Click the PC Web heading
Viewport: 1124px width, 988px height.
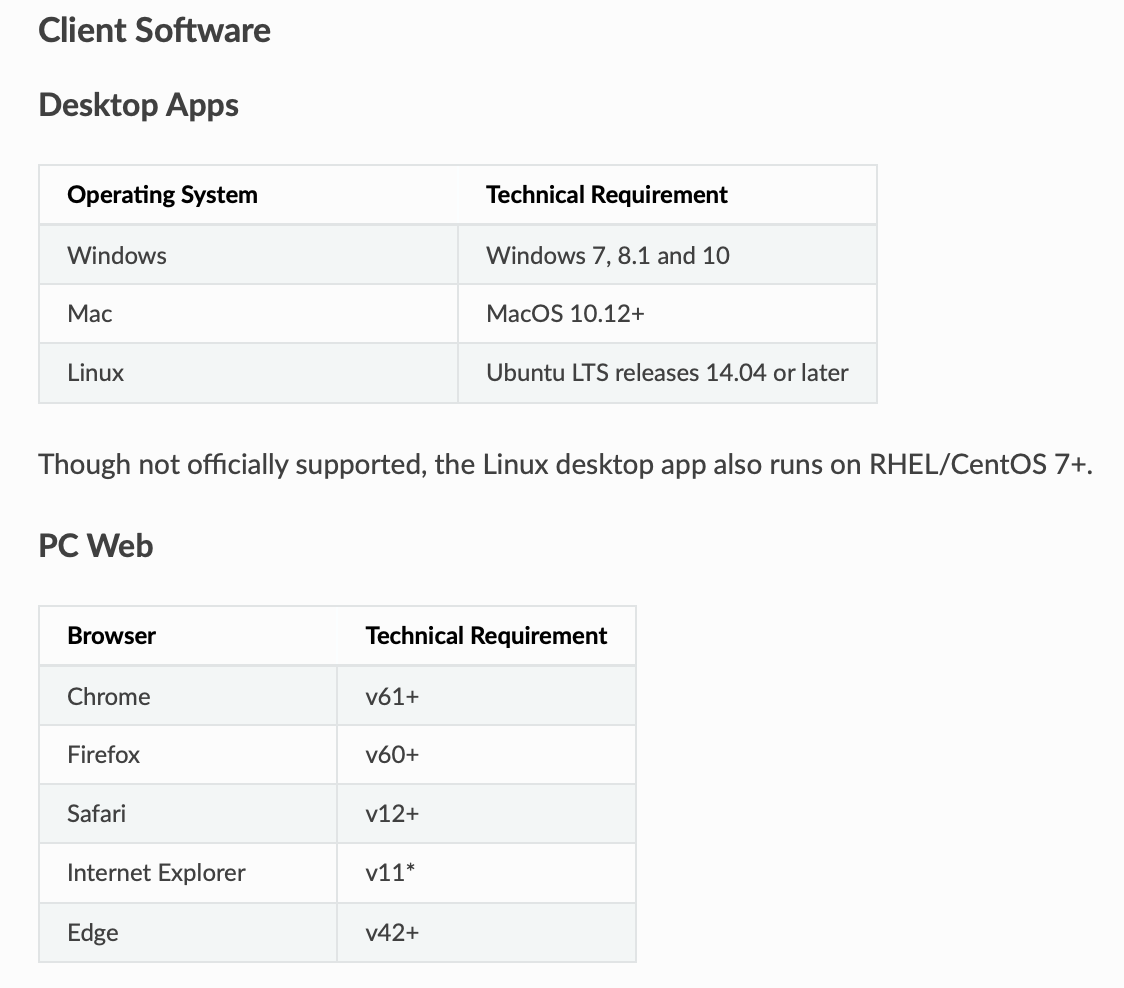(x=95, y=546)
